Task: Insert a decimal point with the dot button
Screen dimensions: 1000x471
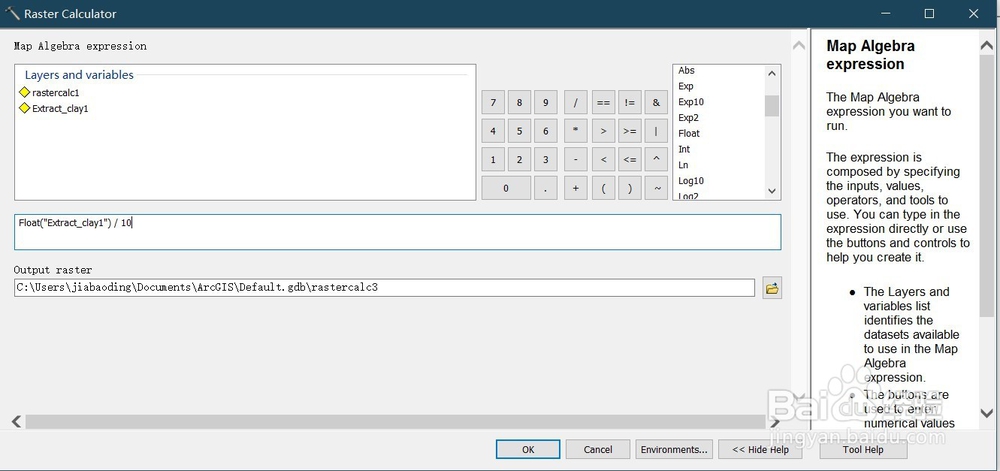Action: point(545,189)
